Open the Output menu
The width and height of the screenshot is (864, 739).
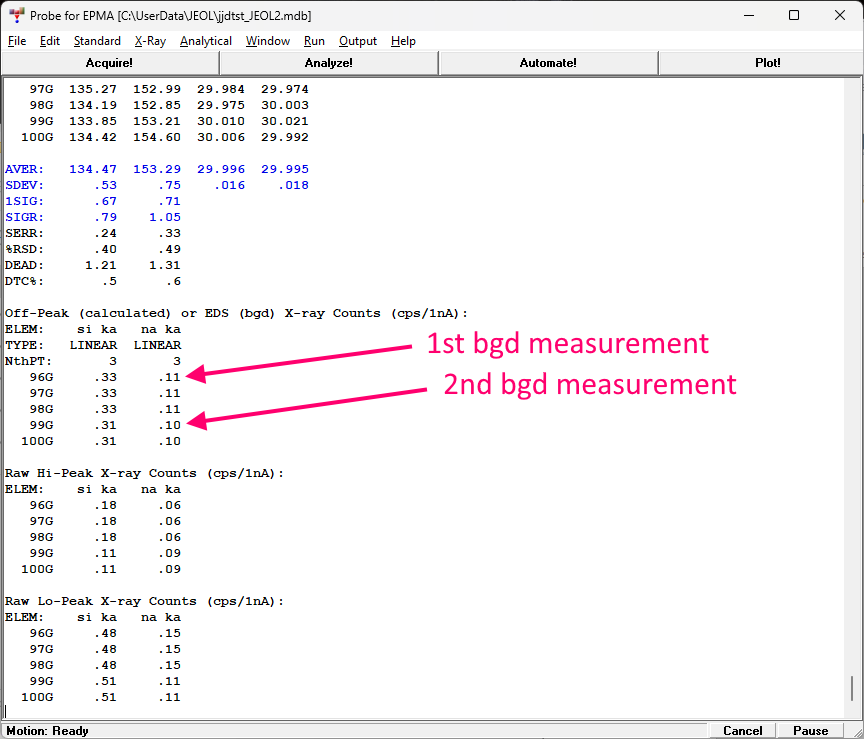click(x=358, y=41)
